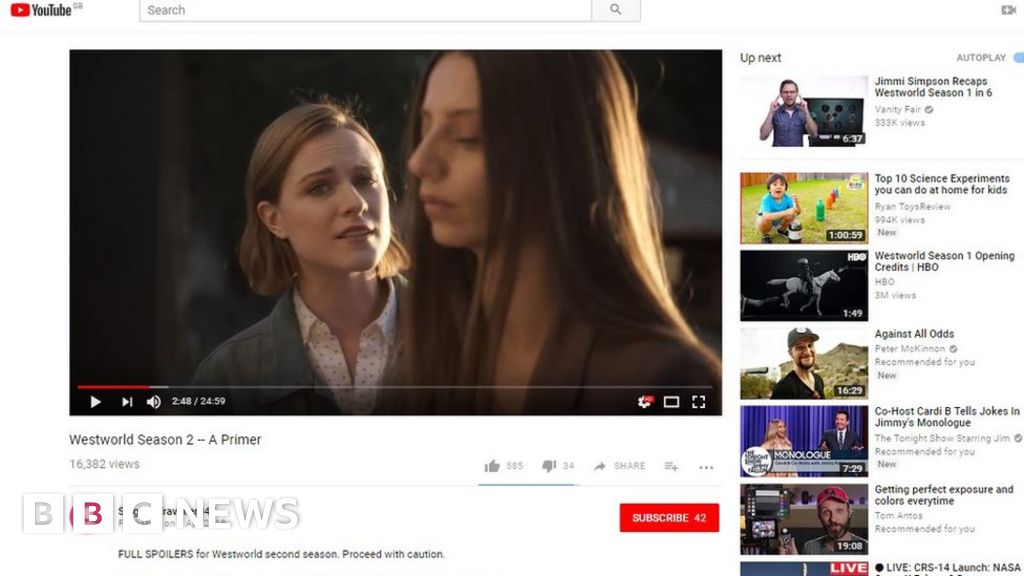
Task: Open the three-dot more actions menu
Action: (x=706, y=467)
